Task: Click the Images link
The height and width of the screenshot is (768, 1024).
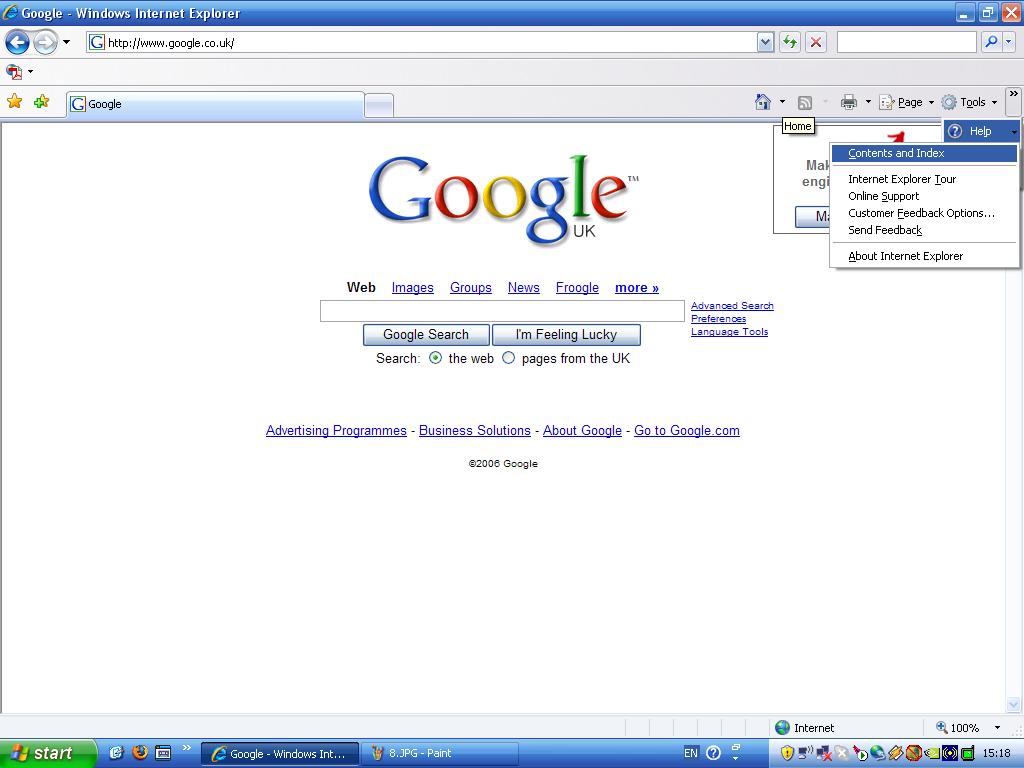Action: pyautogui.click(x=412, y=288)
